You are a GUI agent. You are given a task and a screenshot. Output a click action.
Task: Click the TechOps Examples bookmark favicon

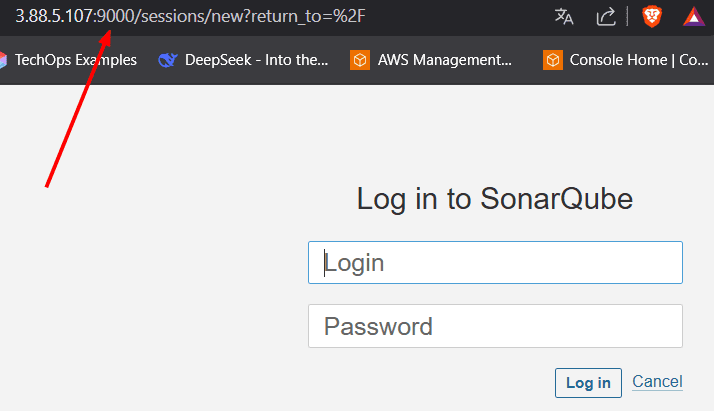click(x=3, y=60)
